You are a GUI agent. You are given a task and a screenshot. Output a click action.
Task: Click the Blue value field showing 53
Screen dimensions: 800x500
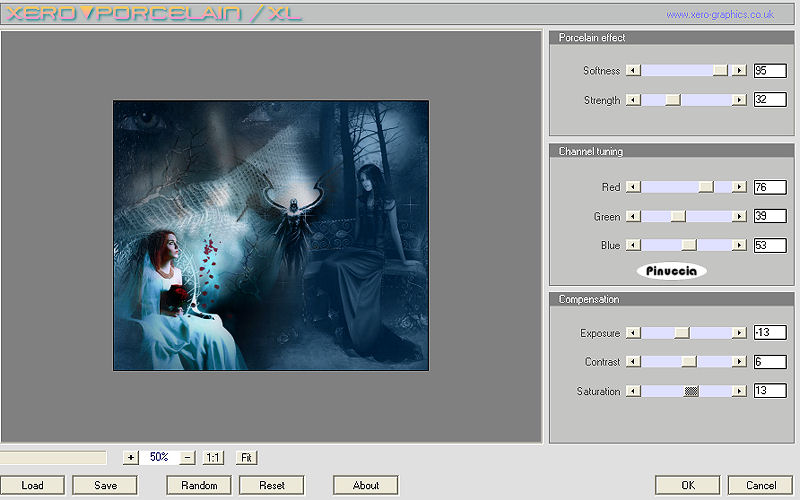click(x=770, y=245)
